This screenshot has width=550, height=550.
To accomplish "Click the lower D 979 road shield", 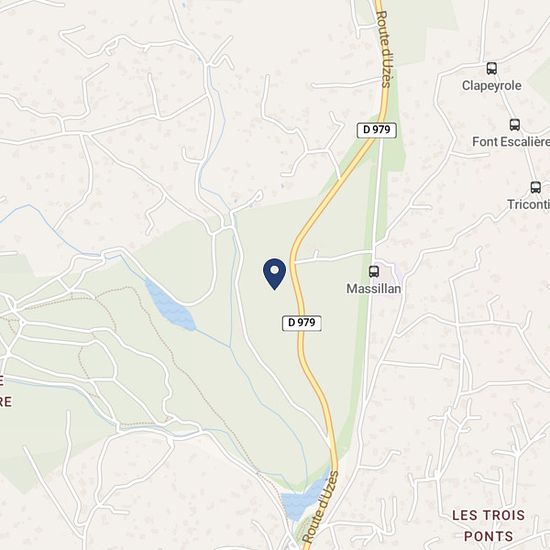I will 302,323.
